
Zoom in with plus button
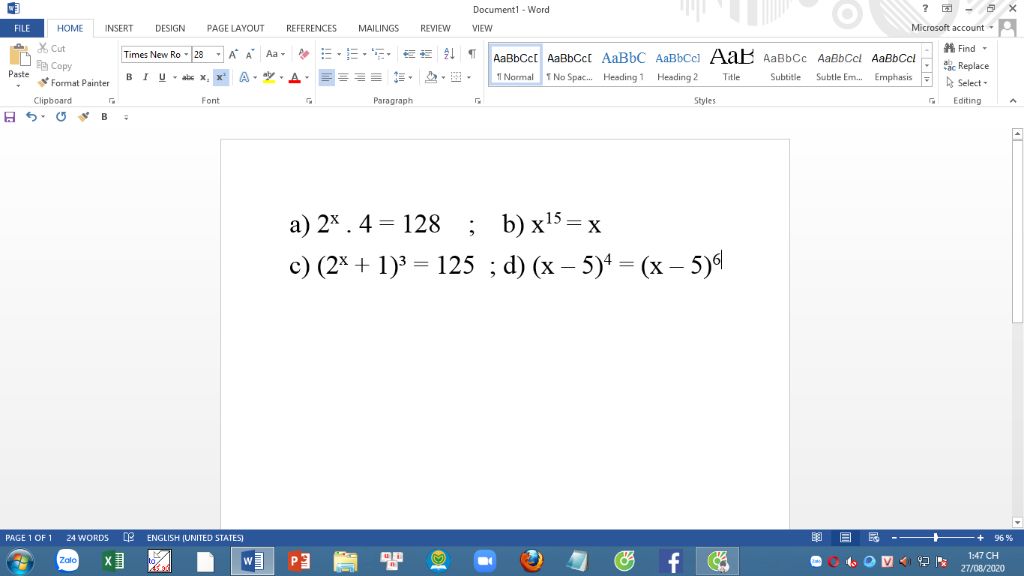pyautogui.click(x=980, y=537)
